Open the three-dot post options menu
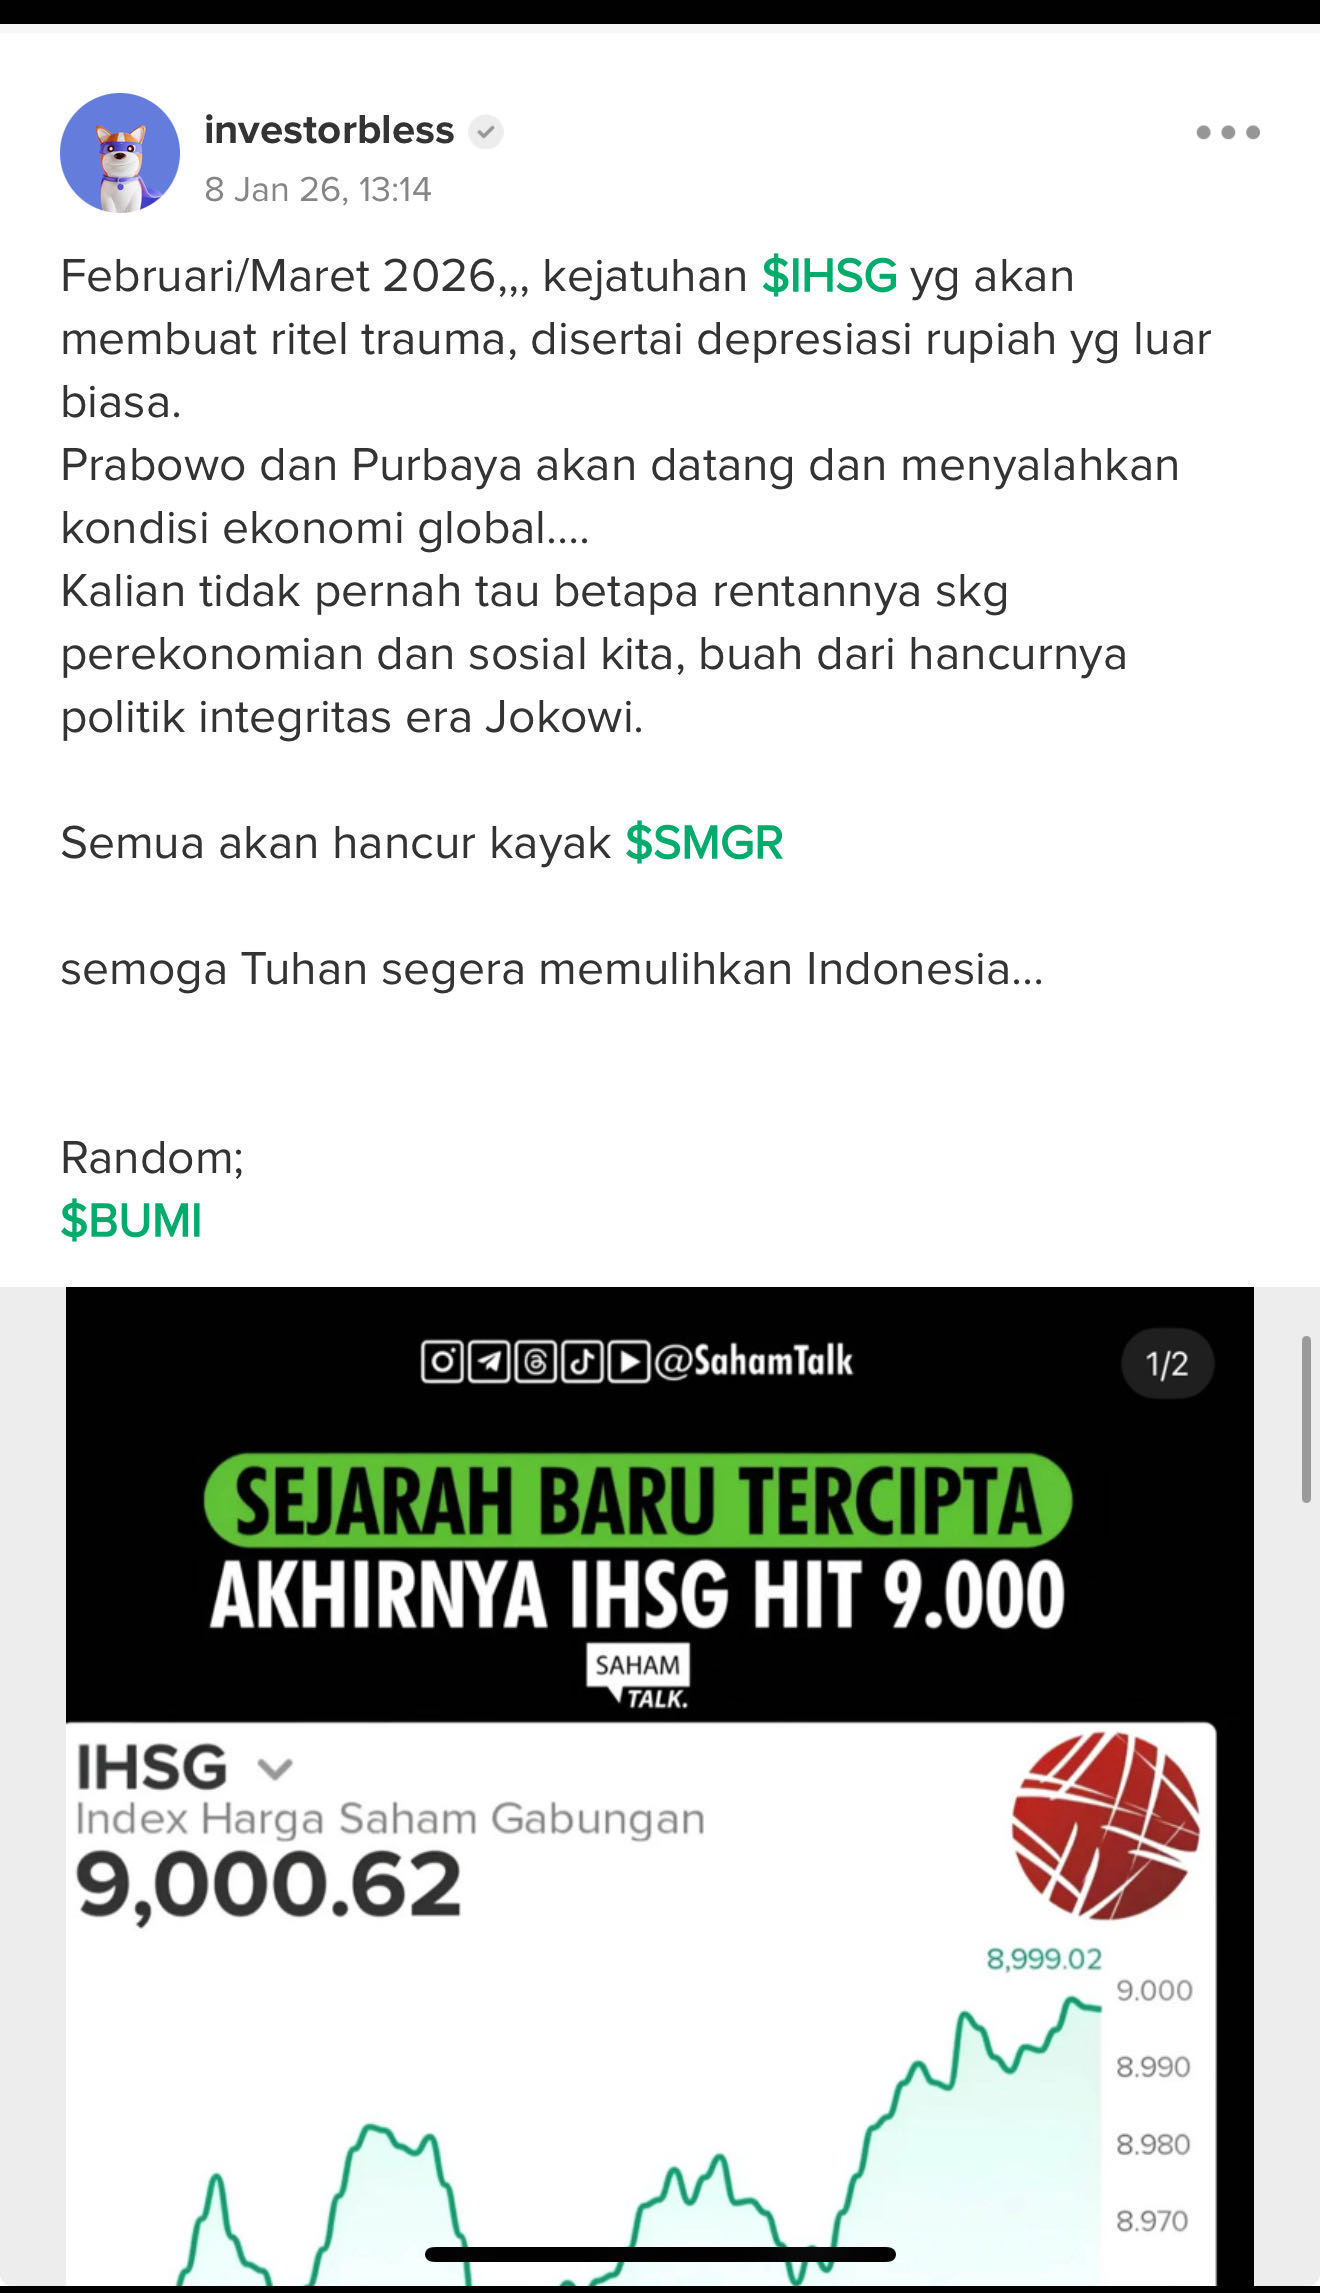The height and width of the screenshot is (2293, 1320). [x=1227, y=132]
